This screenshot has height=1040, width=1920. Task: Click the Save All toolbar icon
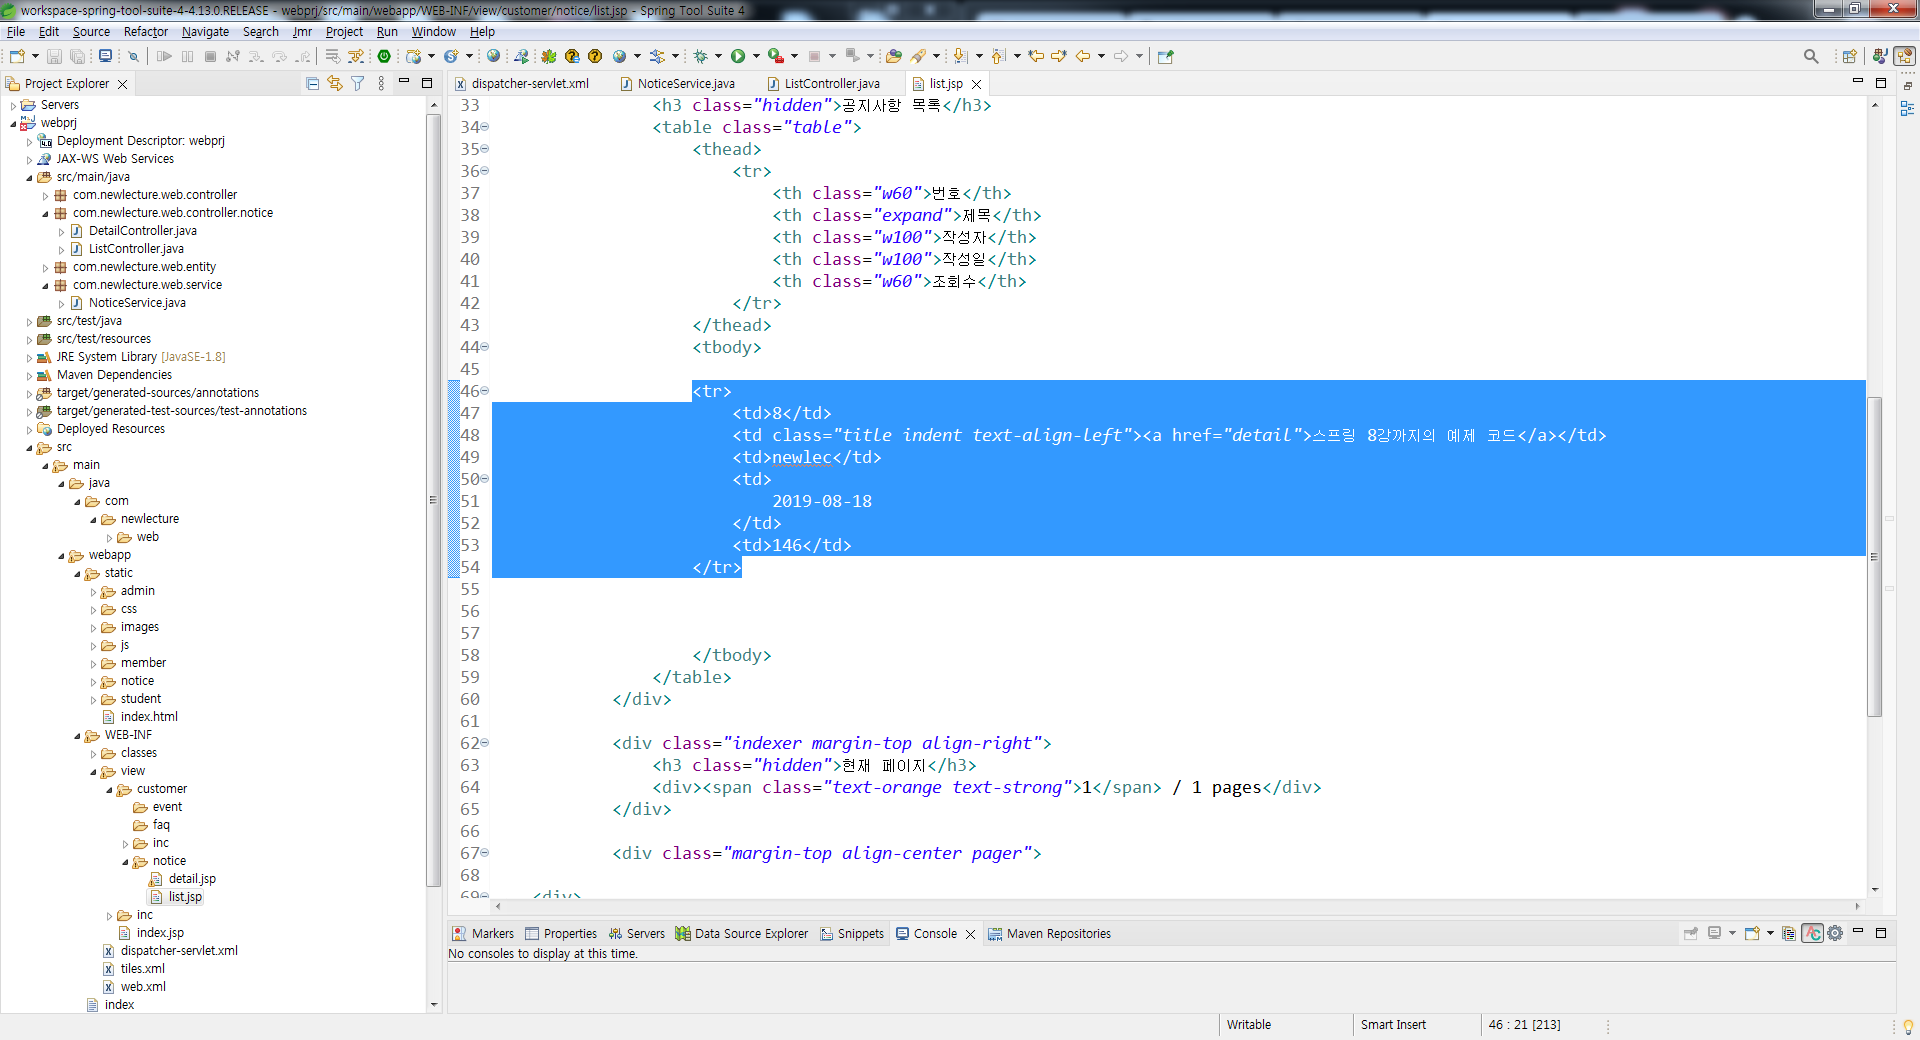pyautogui.click(x=77, y=56)
